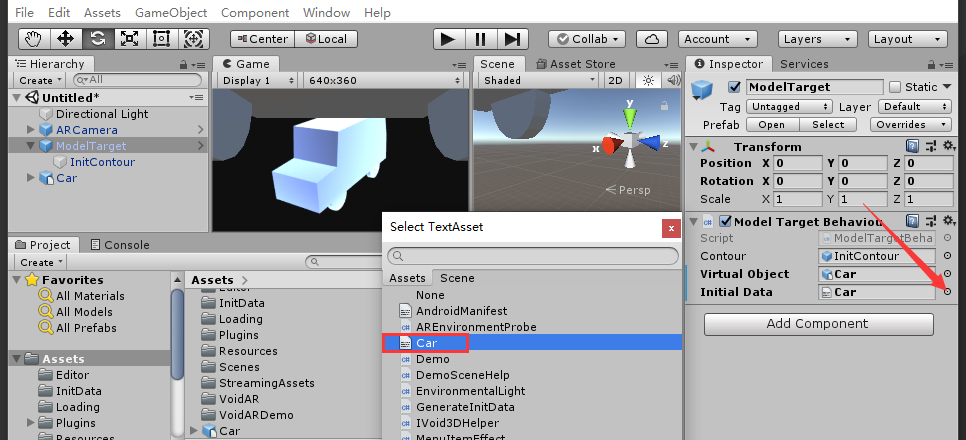This screenshot has height=440, width=966.
Task: Collapse ModelTarget in Hierarchy
Action: coord(31,146)
